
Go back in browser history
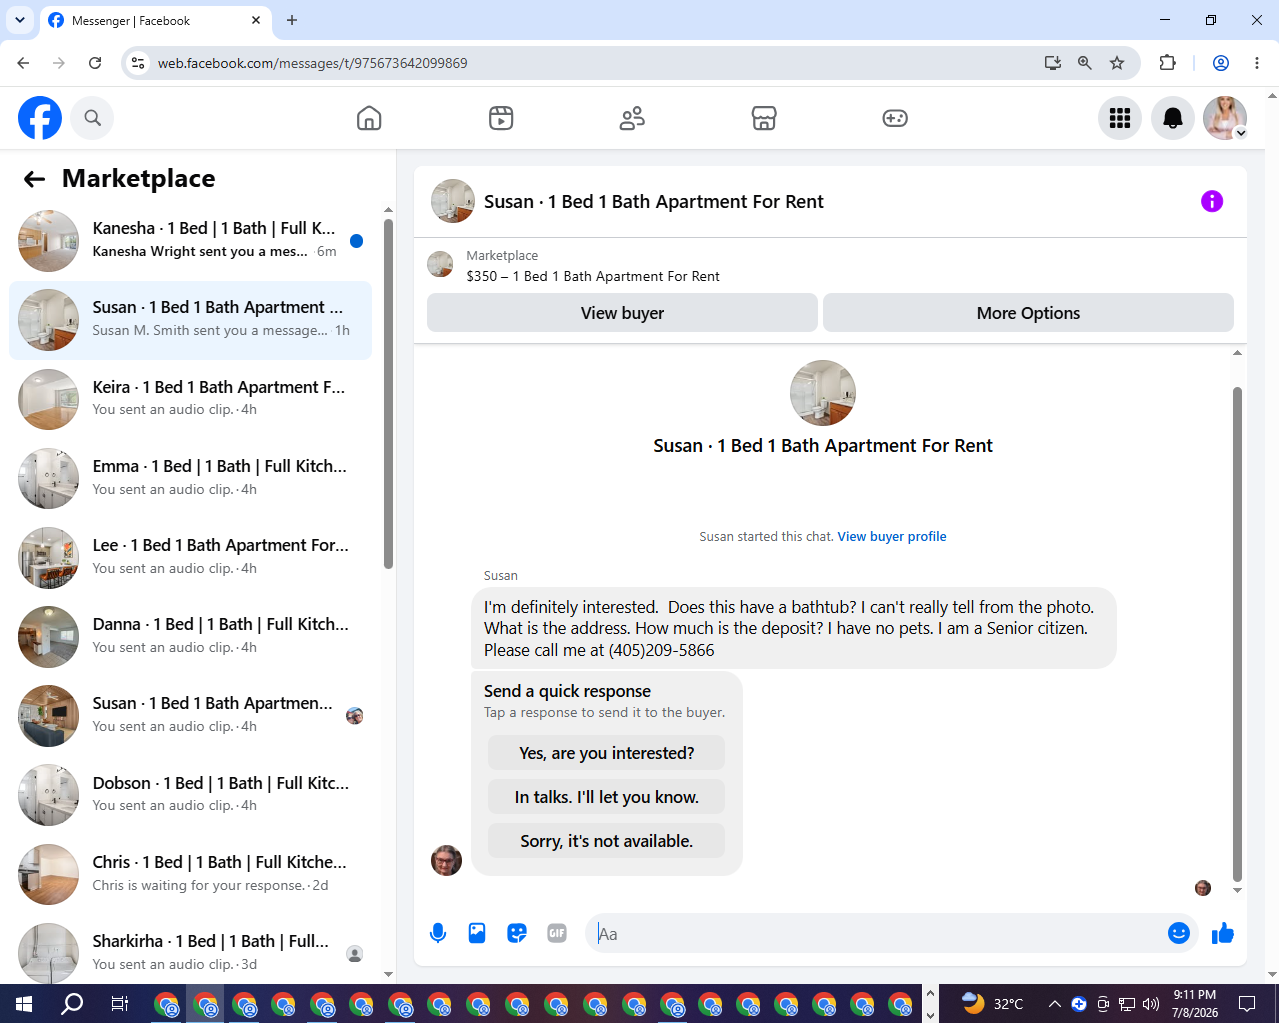tap(23, 63)
